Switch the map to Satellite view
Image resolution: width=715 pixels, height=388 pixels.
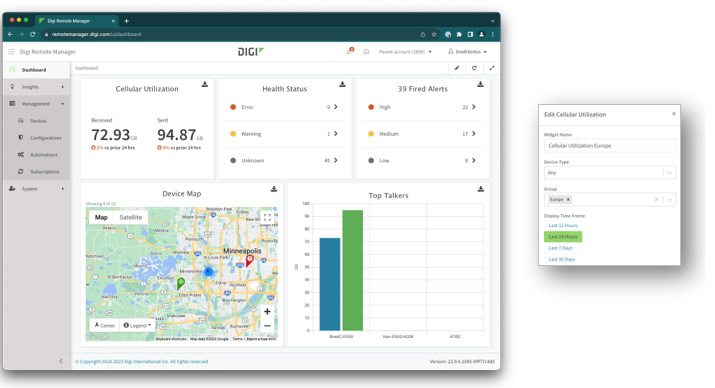click(x=130, y=217)
